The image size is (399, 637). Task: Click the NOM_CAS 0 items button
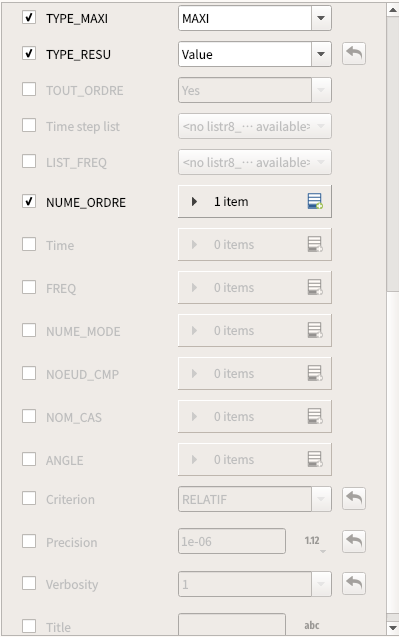(255, 416)
